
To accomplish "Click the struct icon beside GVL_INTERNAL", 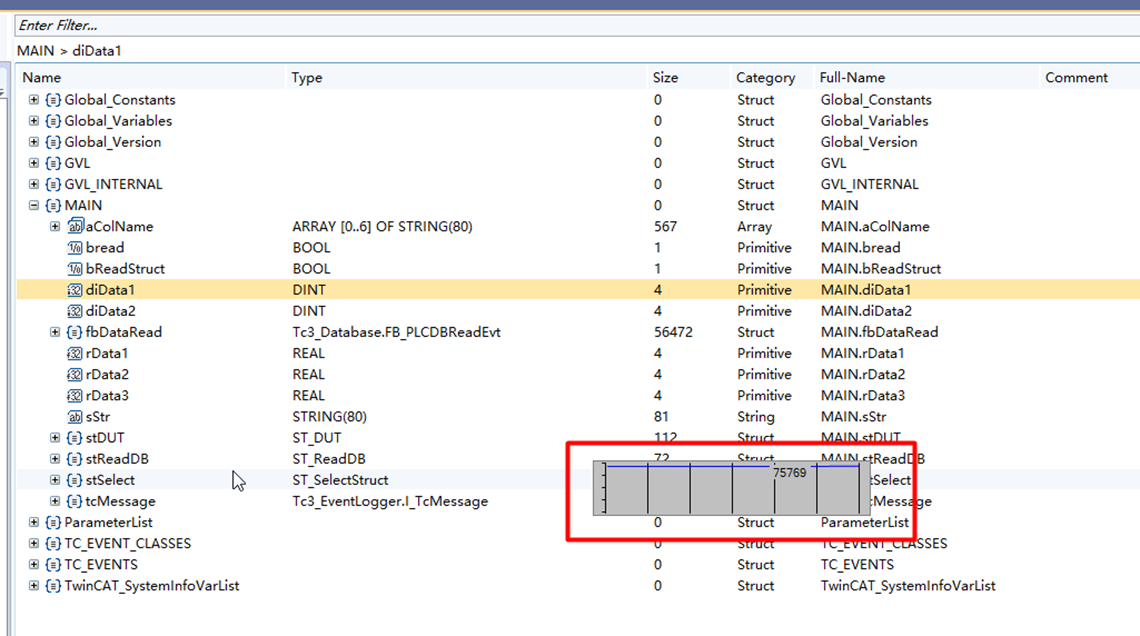I will point(53,184).
